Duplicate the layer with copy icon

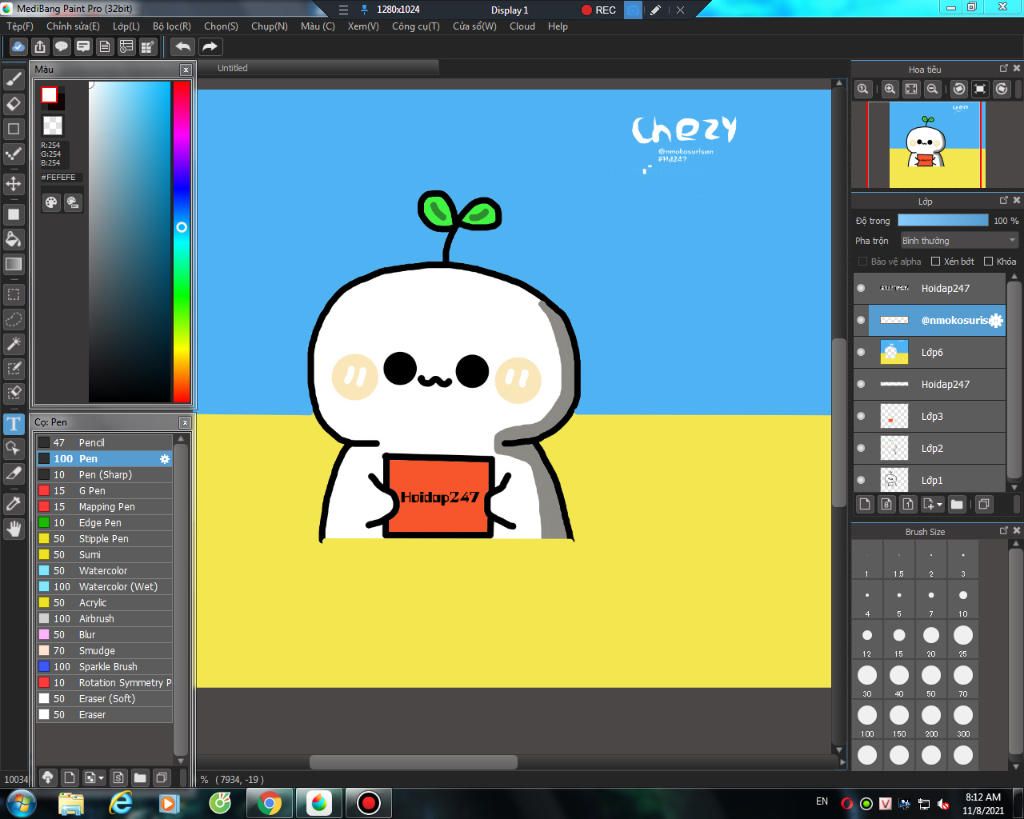[x=984, y=504]
